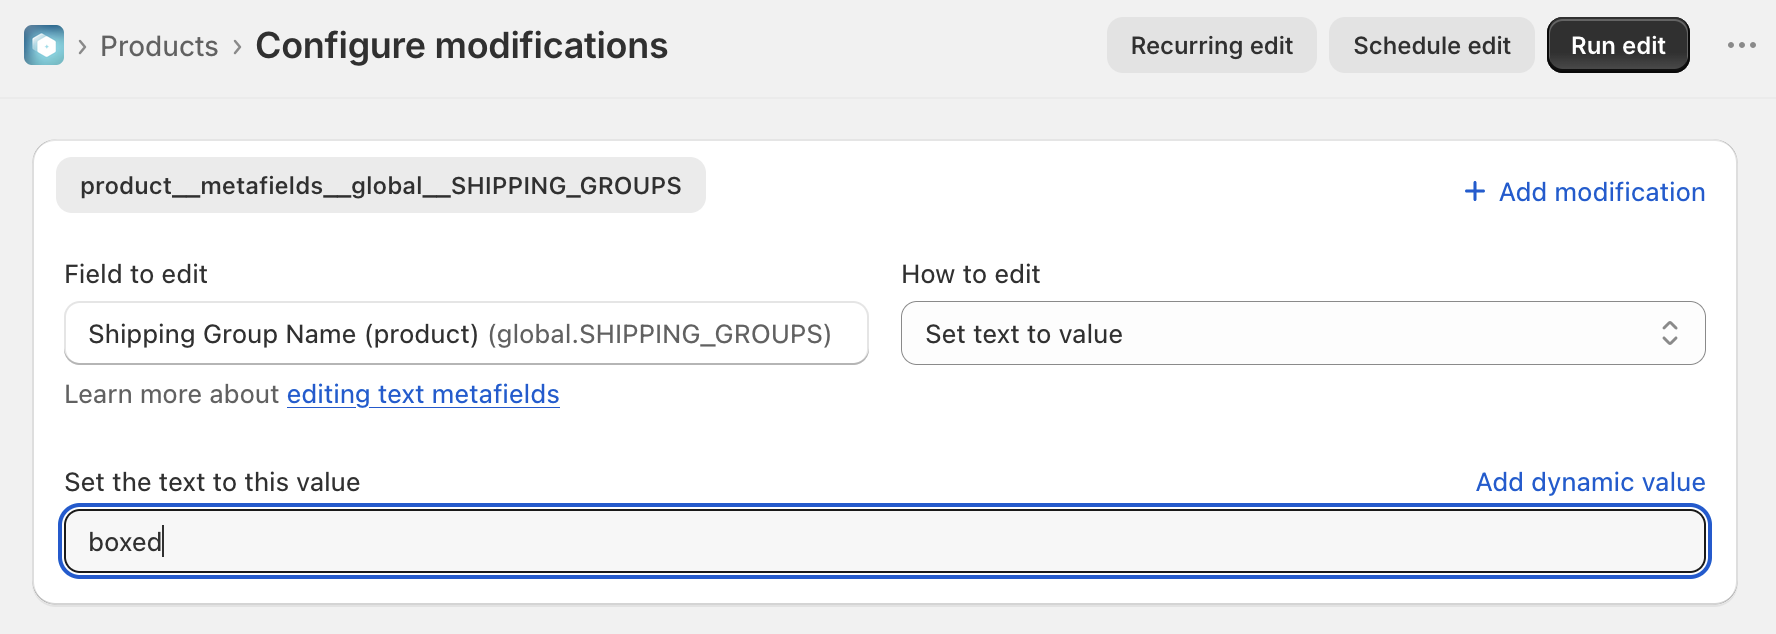The width and height of the screenshot is (1776, 634).
Task: Open the Set text to value dropdown
Action: [x=1303, y=333]
